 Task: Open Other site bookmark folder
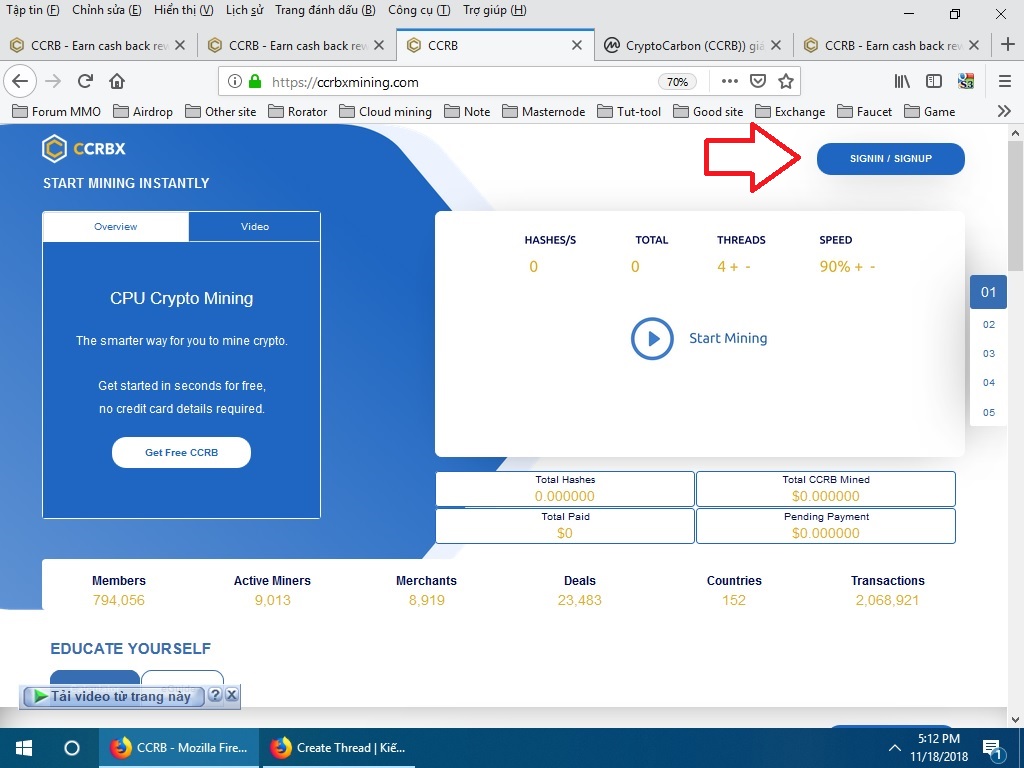[221, 112]
